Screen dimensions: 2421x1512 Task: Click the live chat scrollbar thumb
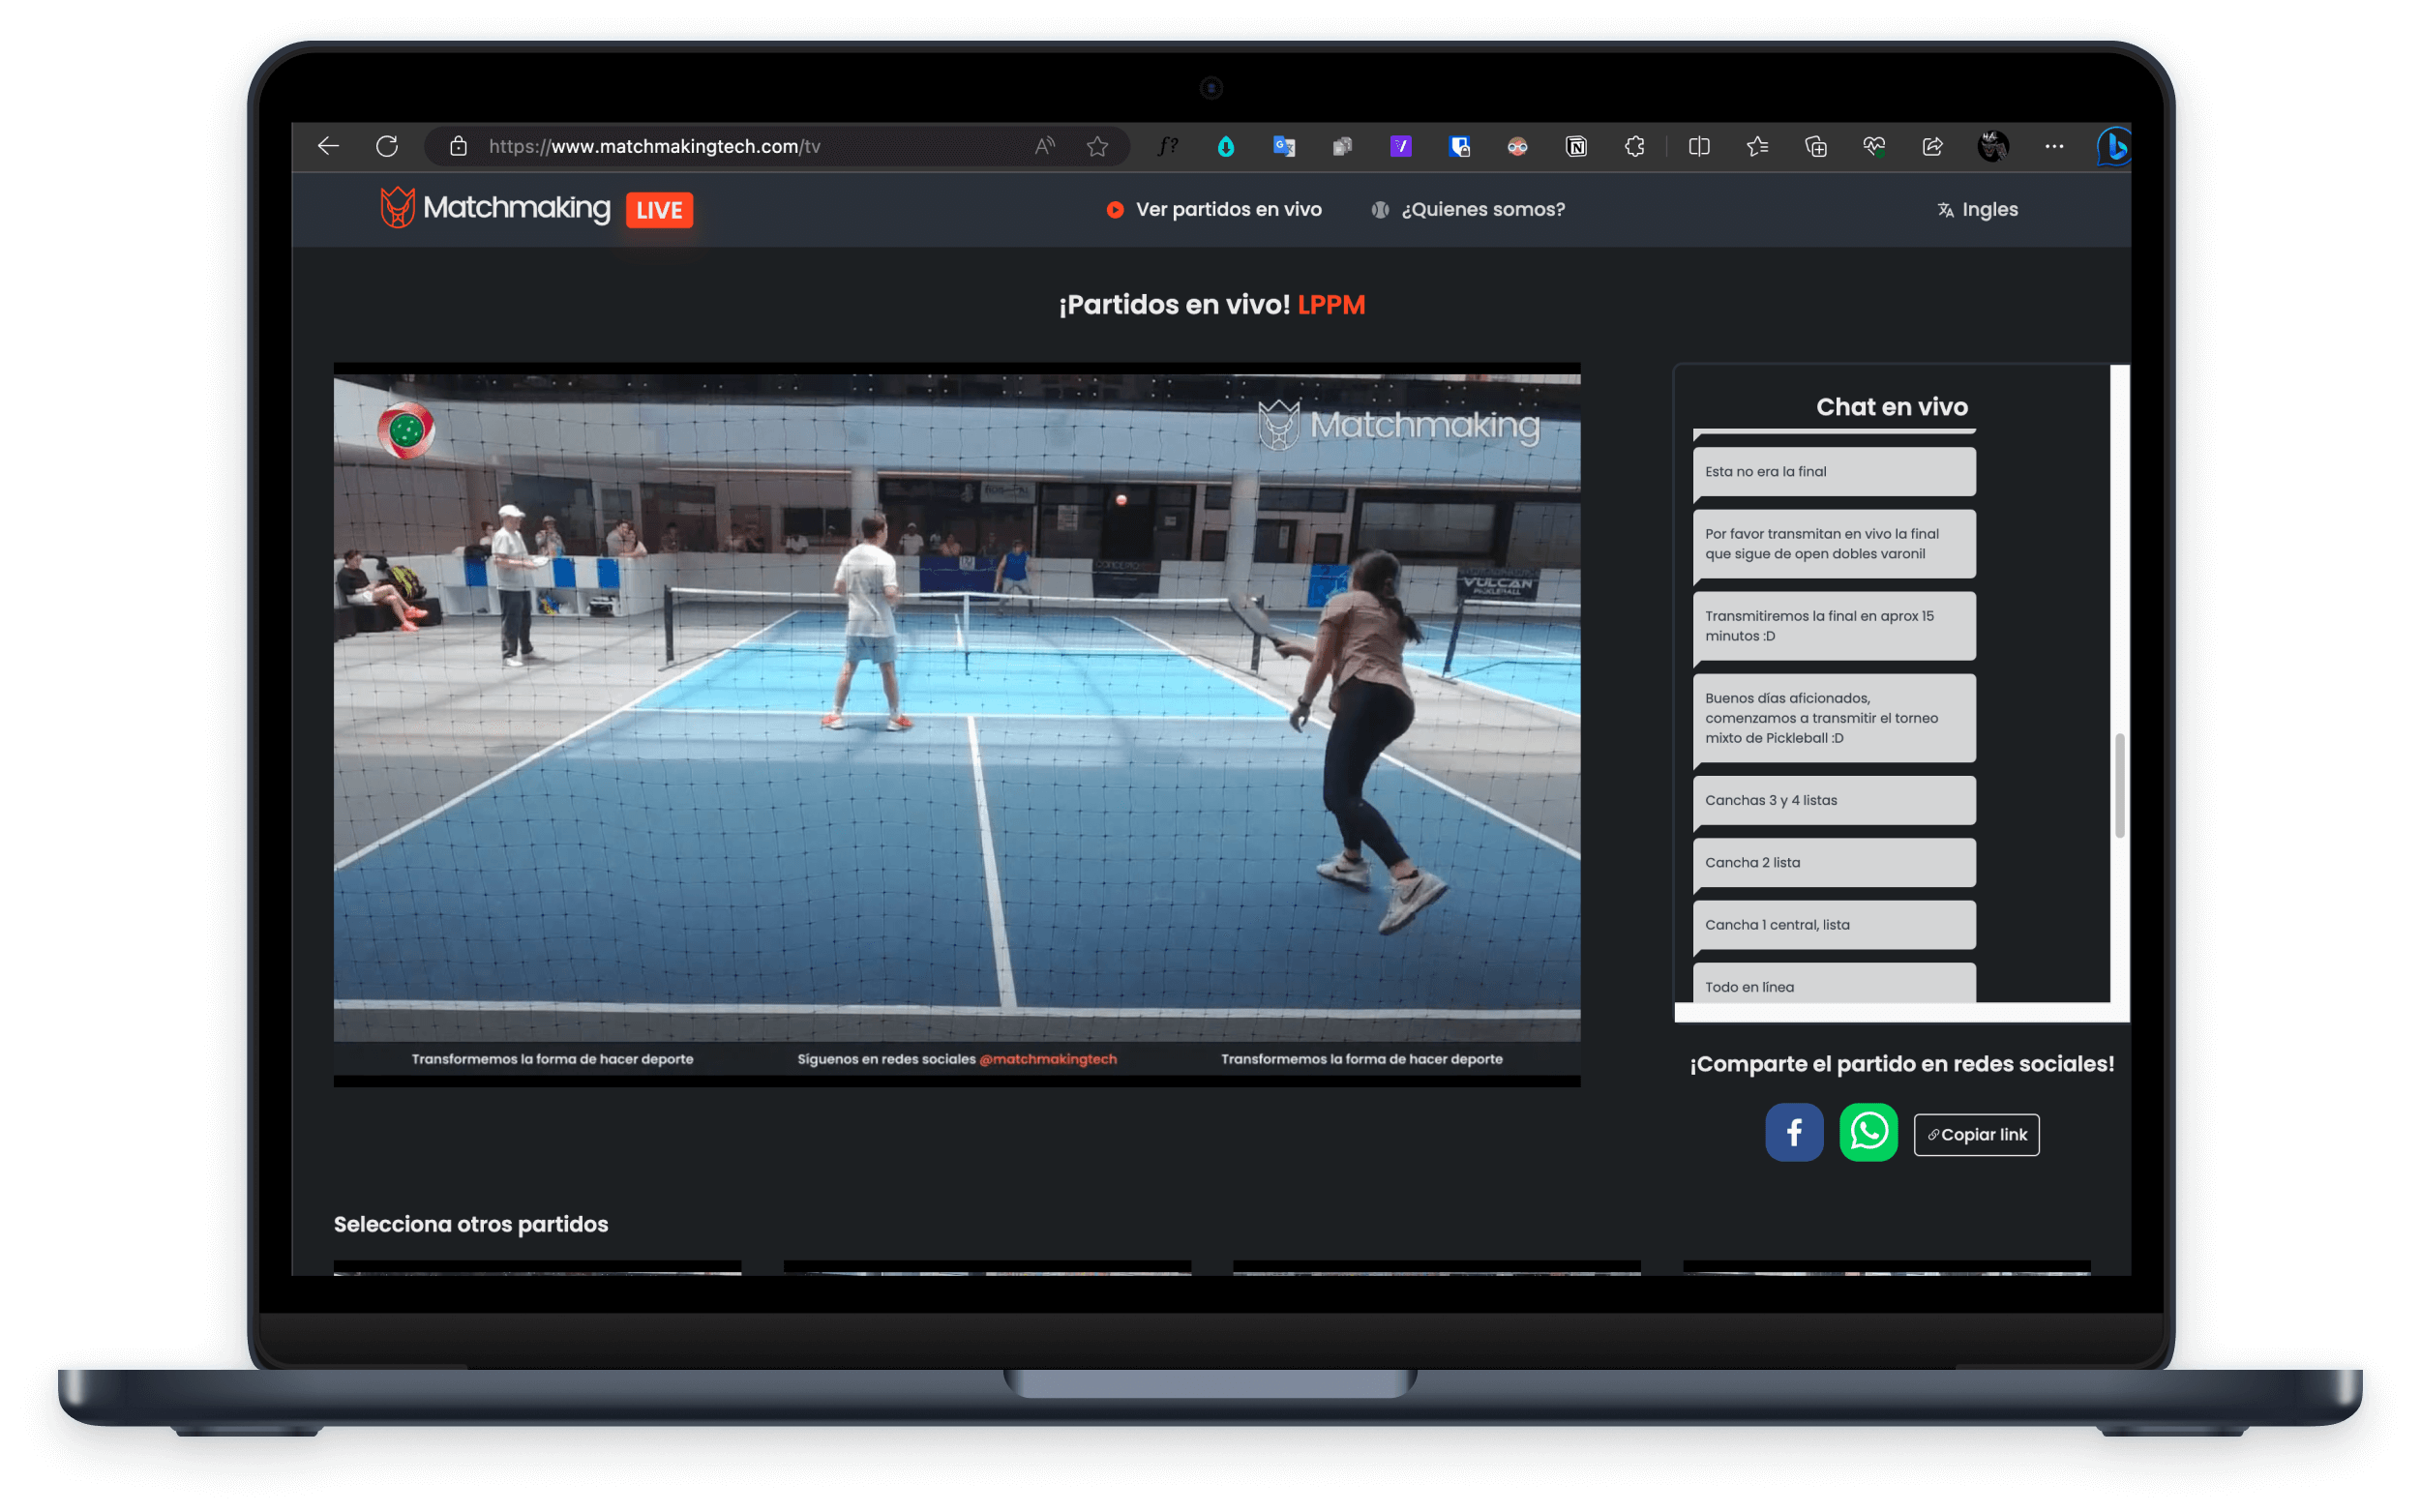click(2119, 786)
